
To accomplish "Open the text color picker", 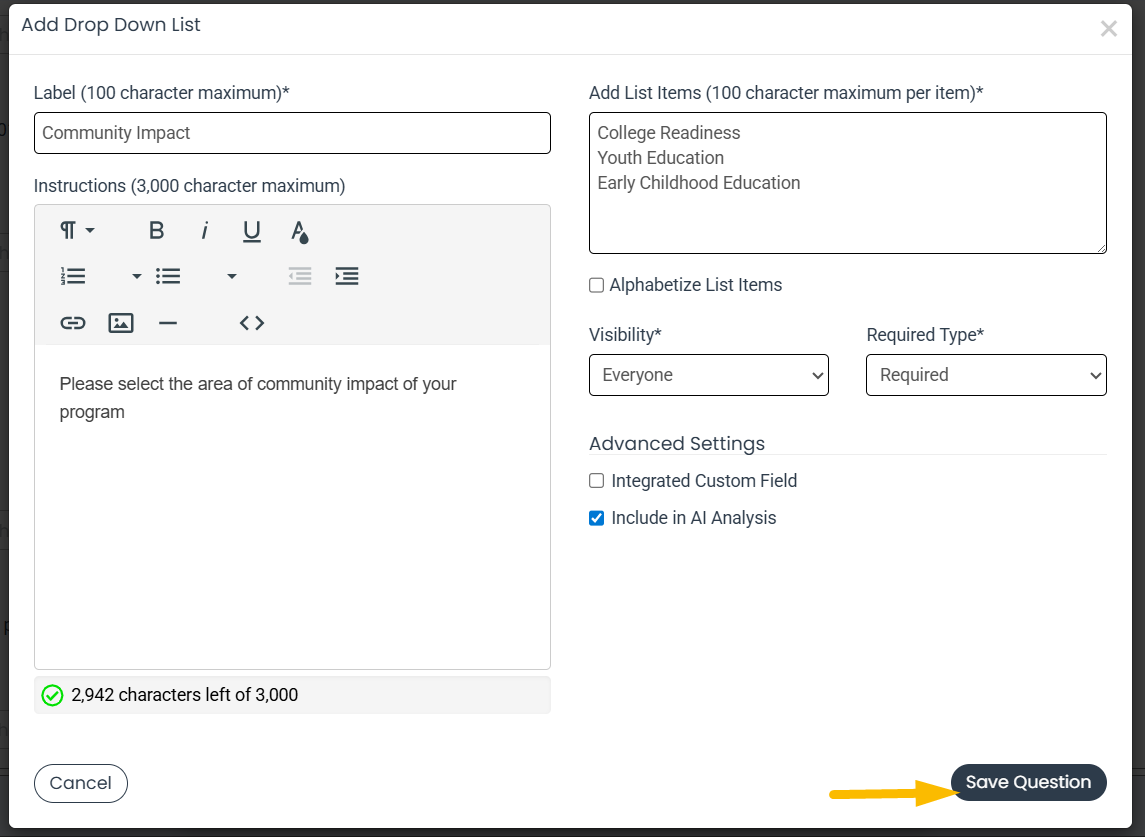I will 299,231.
